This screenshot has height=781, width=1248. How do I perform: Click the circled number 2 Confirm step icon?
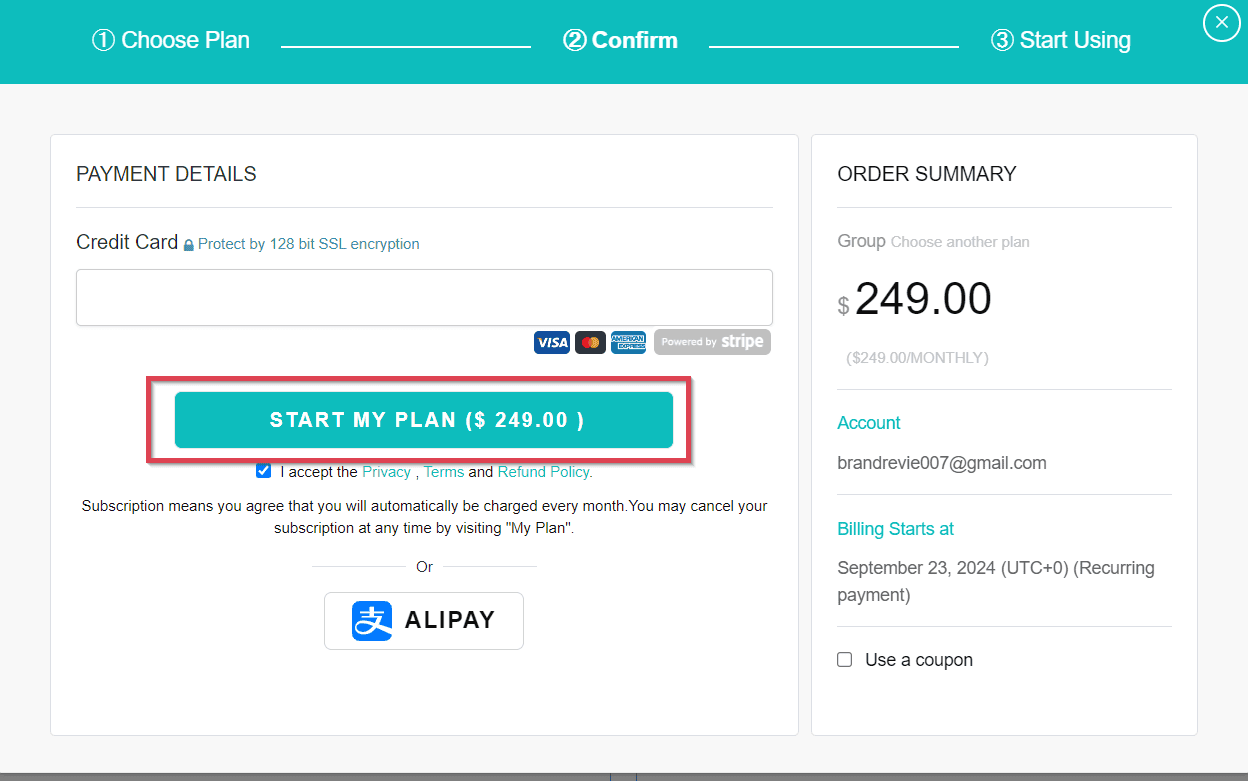tap(577, 40)
